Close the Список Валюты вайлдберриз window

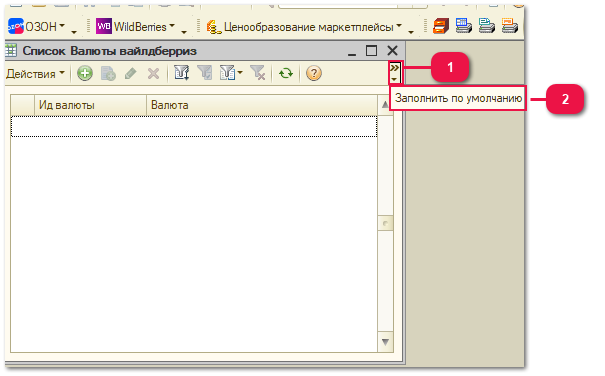point(392,51)
